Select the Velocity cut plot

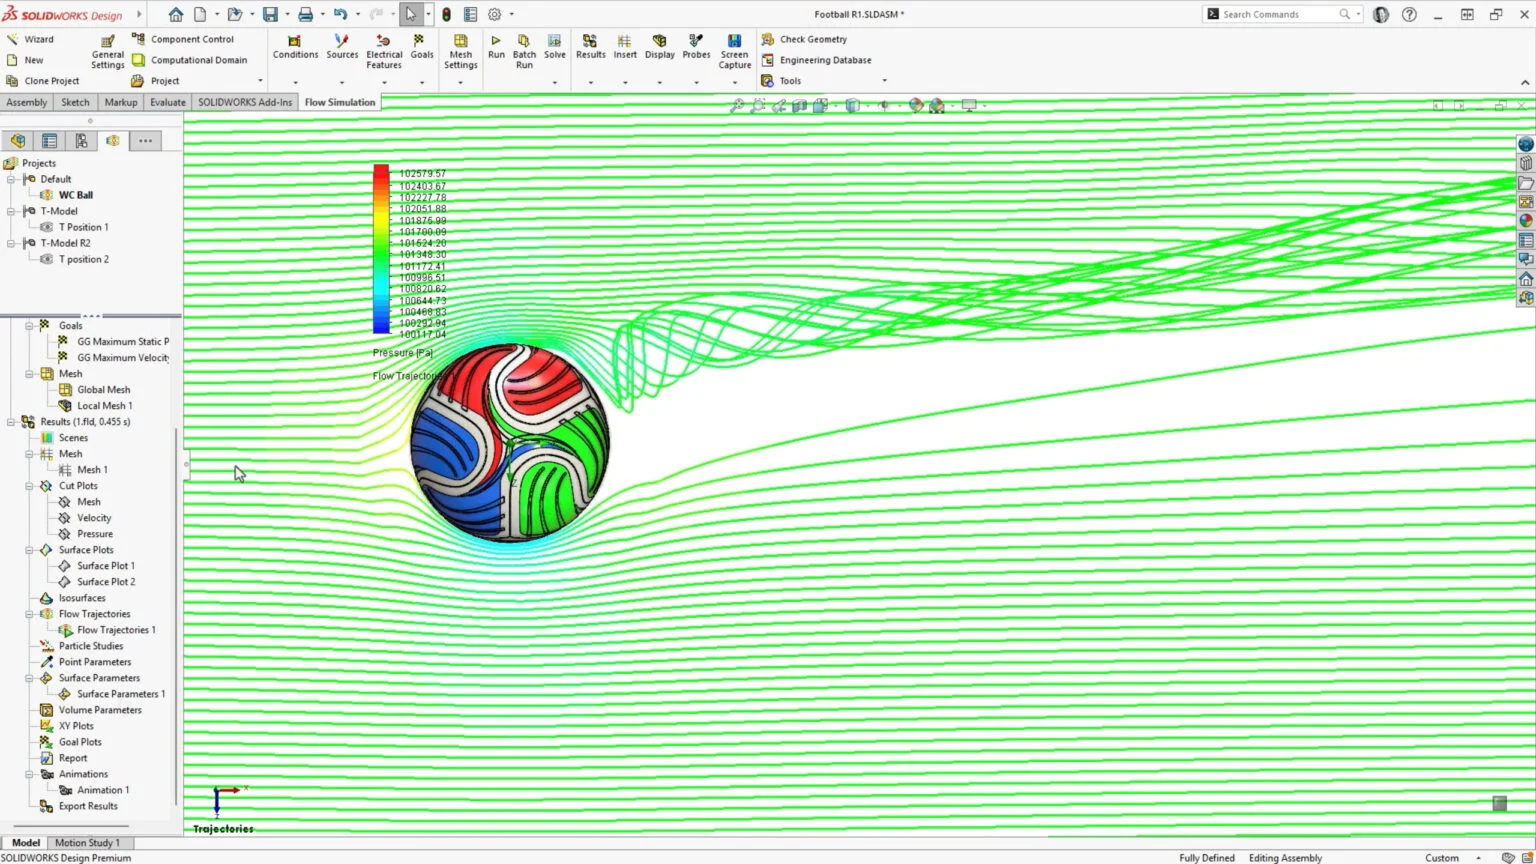point(85,518)
